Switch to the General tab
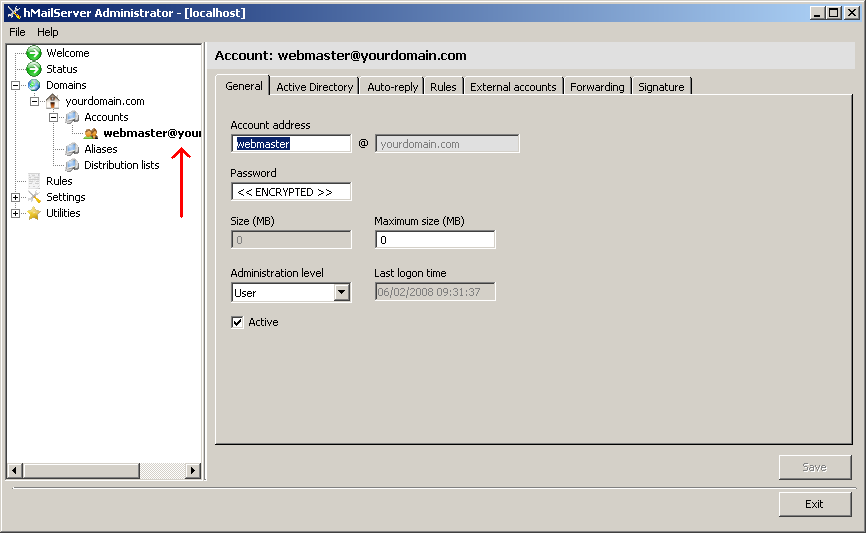The width and height of the screenshot is (866, 533). coord(244,86)
